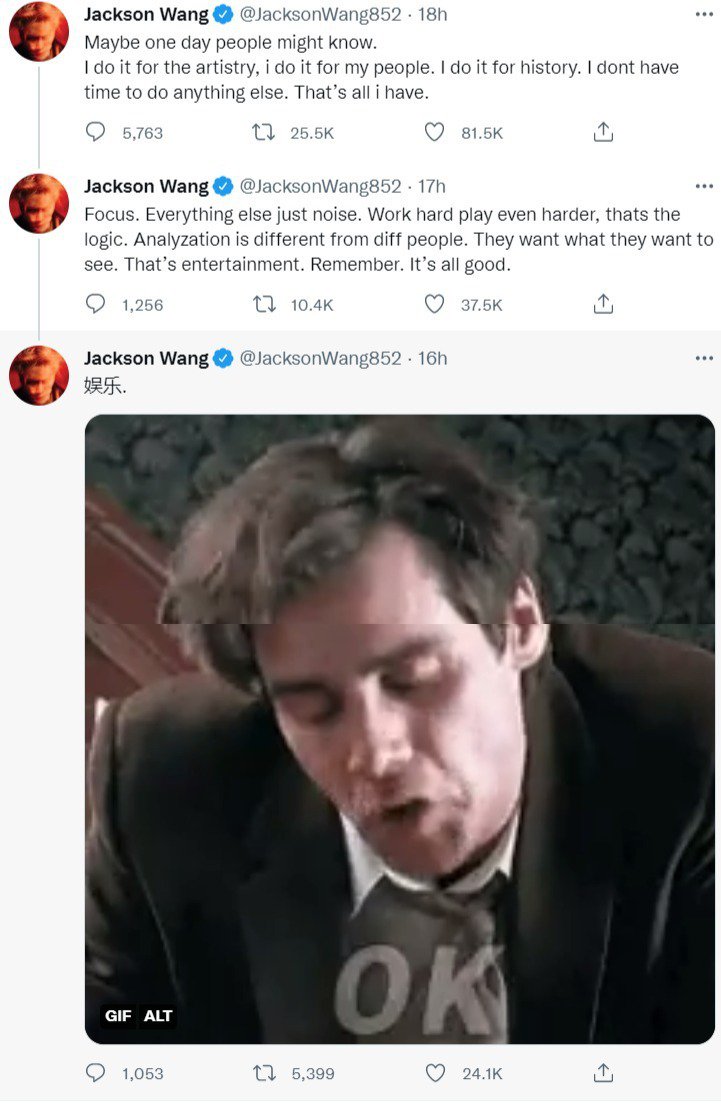Reply to the tweet with 1,256 replies
This screenshot has height=1109, width=721.
[96, 304]
